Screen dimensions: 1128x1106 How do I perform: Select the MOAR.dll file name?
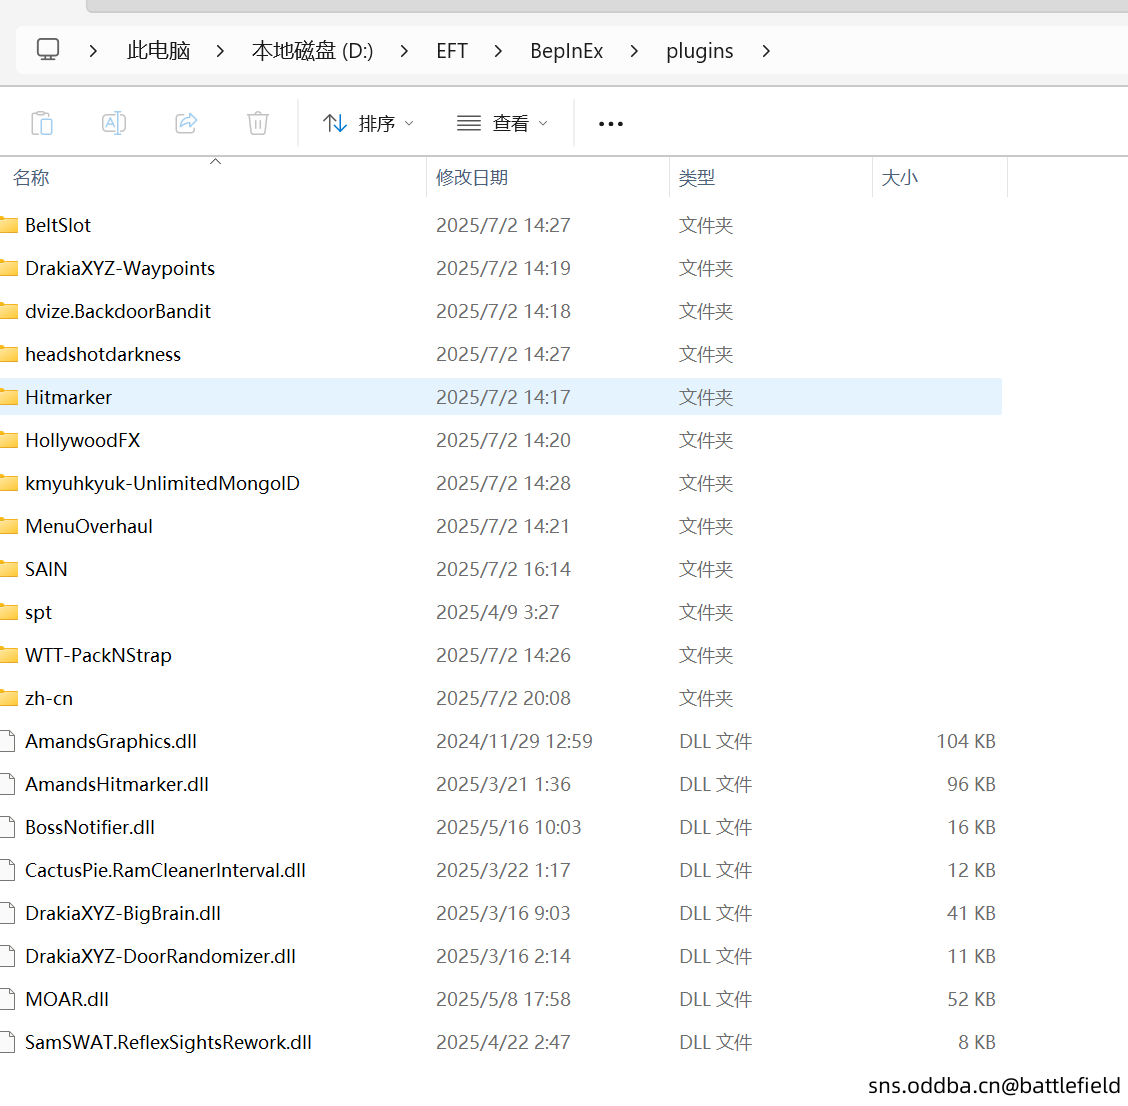click(67, 1000)
